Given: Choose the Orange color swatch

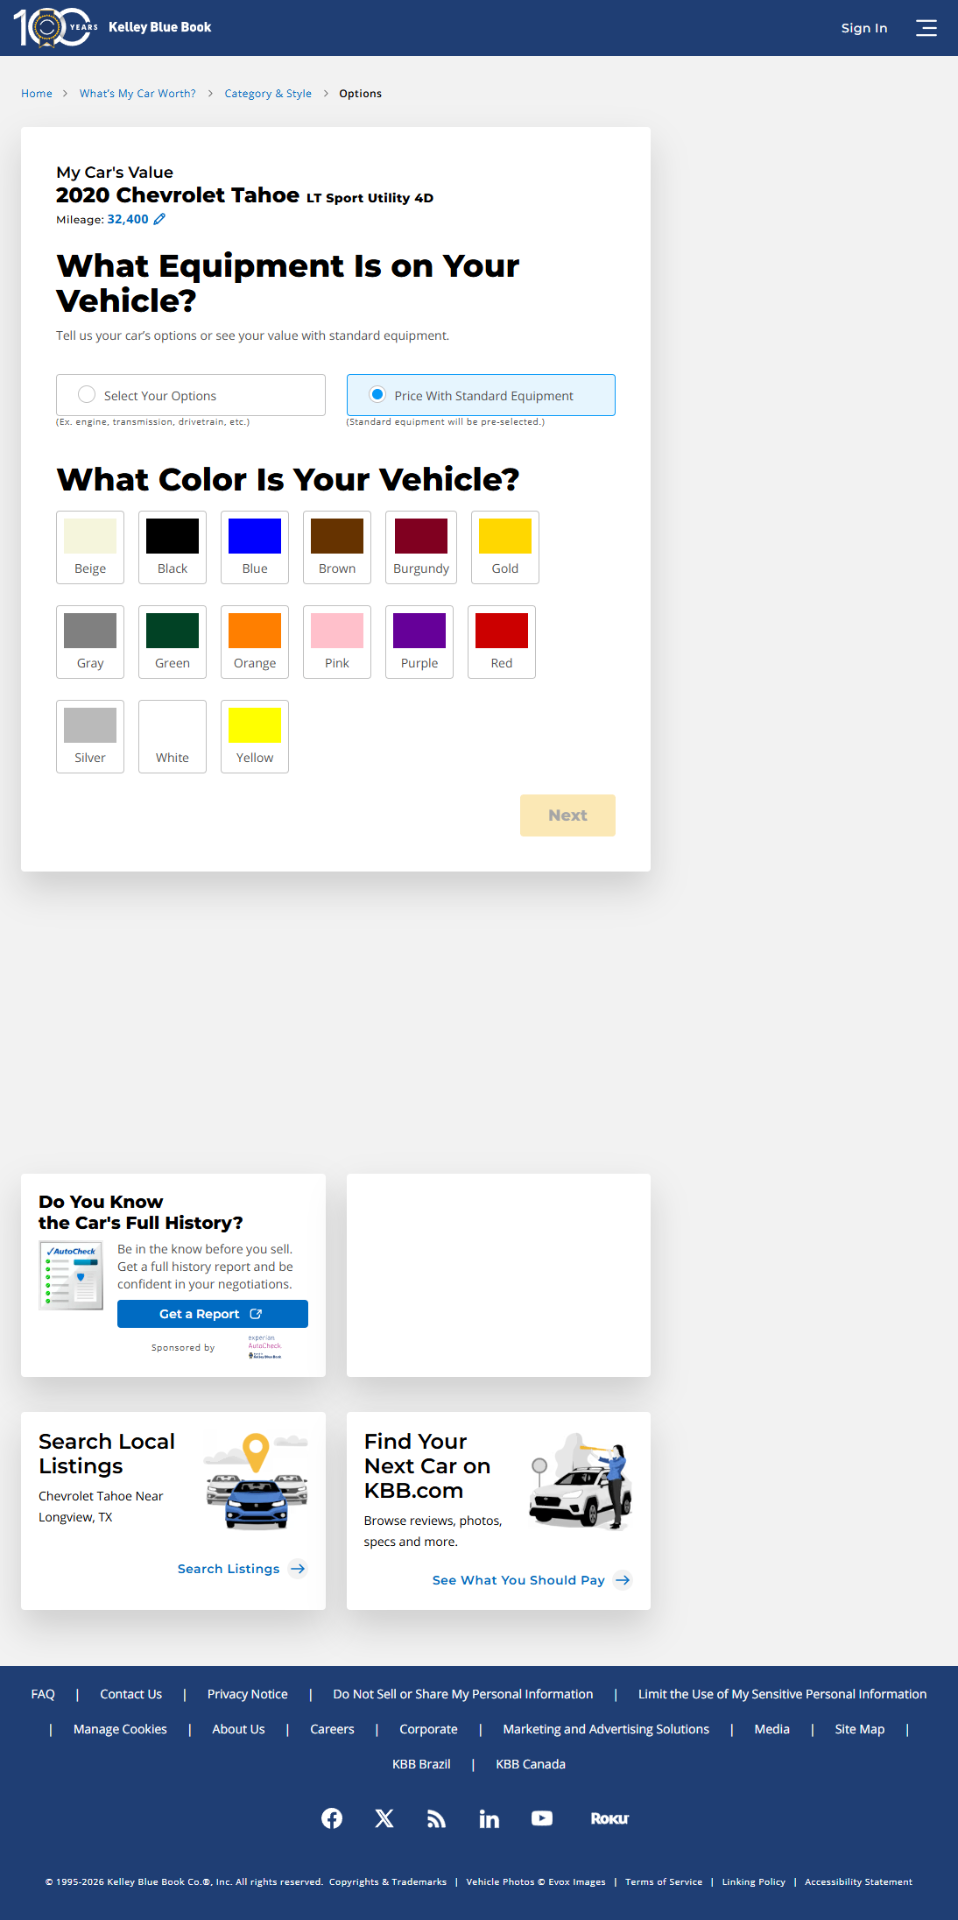Looking at the screenshot, I should (255, 642).
